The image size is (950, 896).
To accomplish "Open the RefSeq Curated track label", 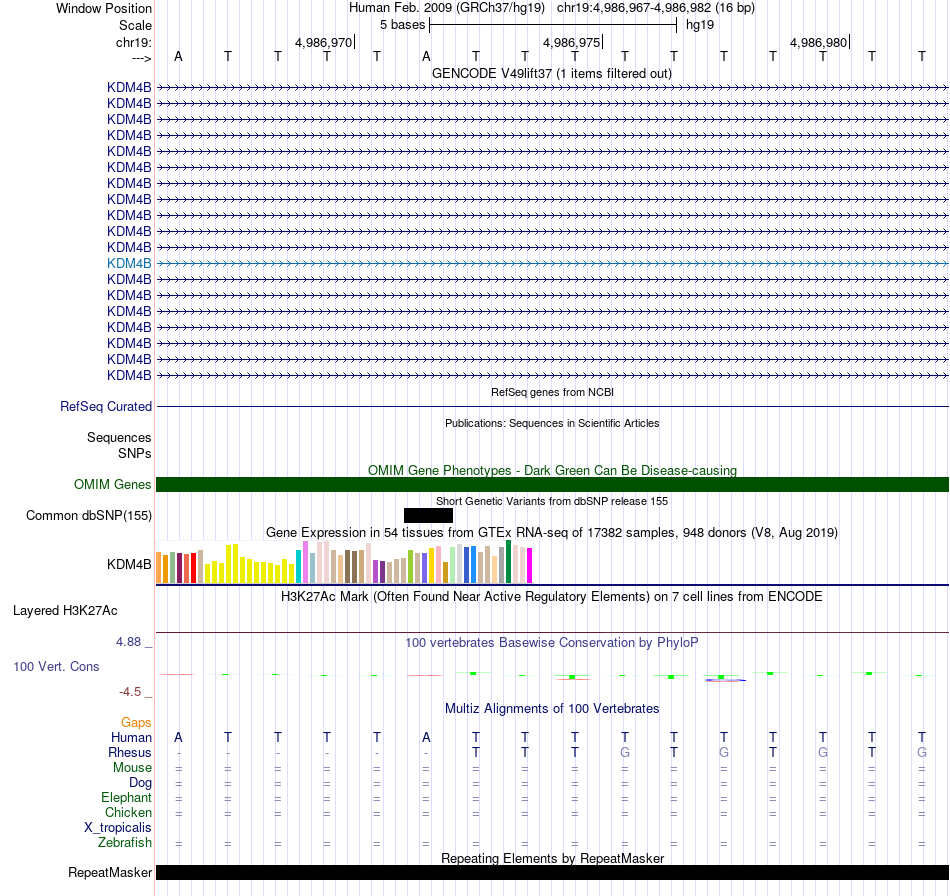I will 106,407.
